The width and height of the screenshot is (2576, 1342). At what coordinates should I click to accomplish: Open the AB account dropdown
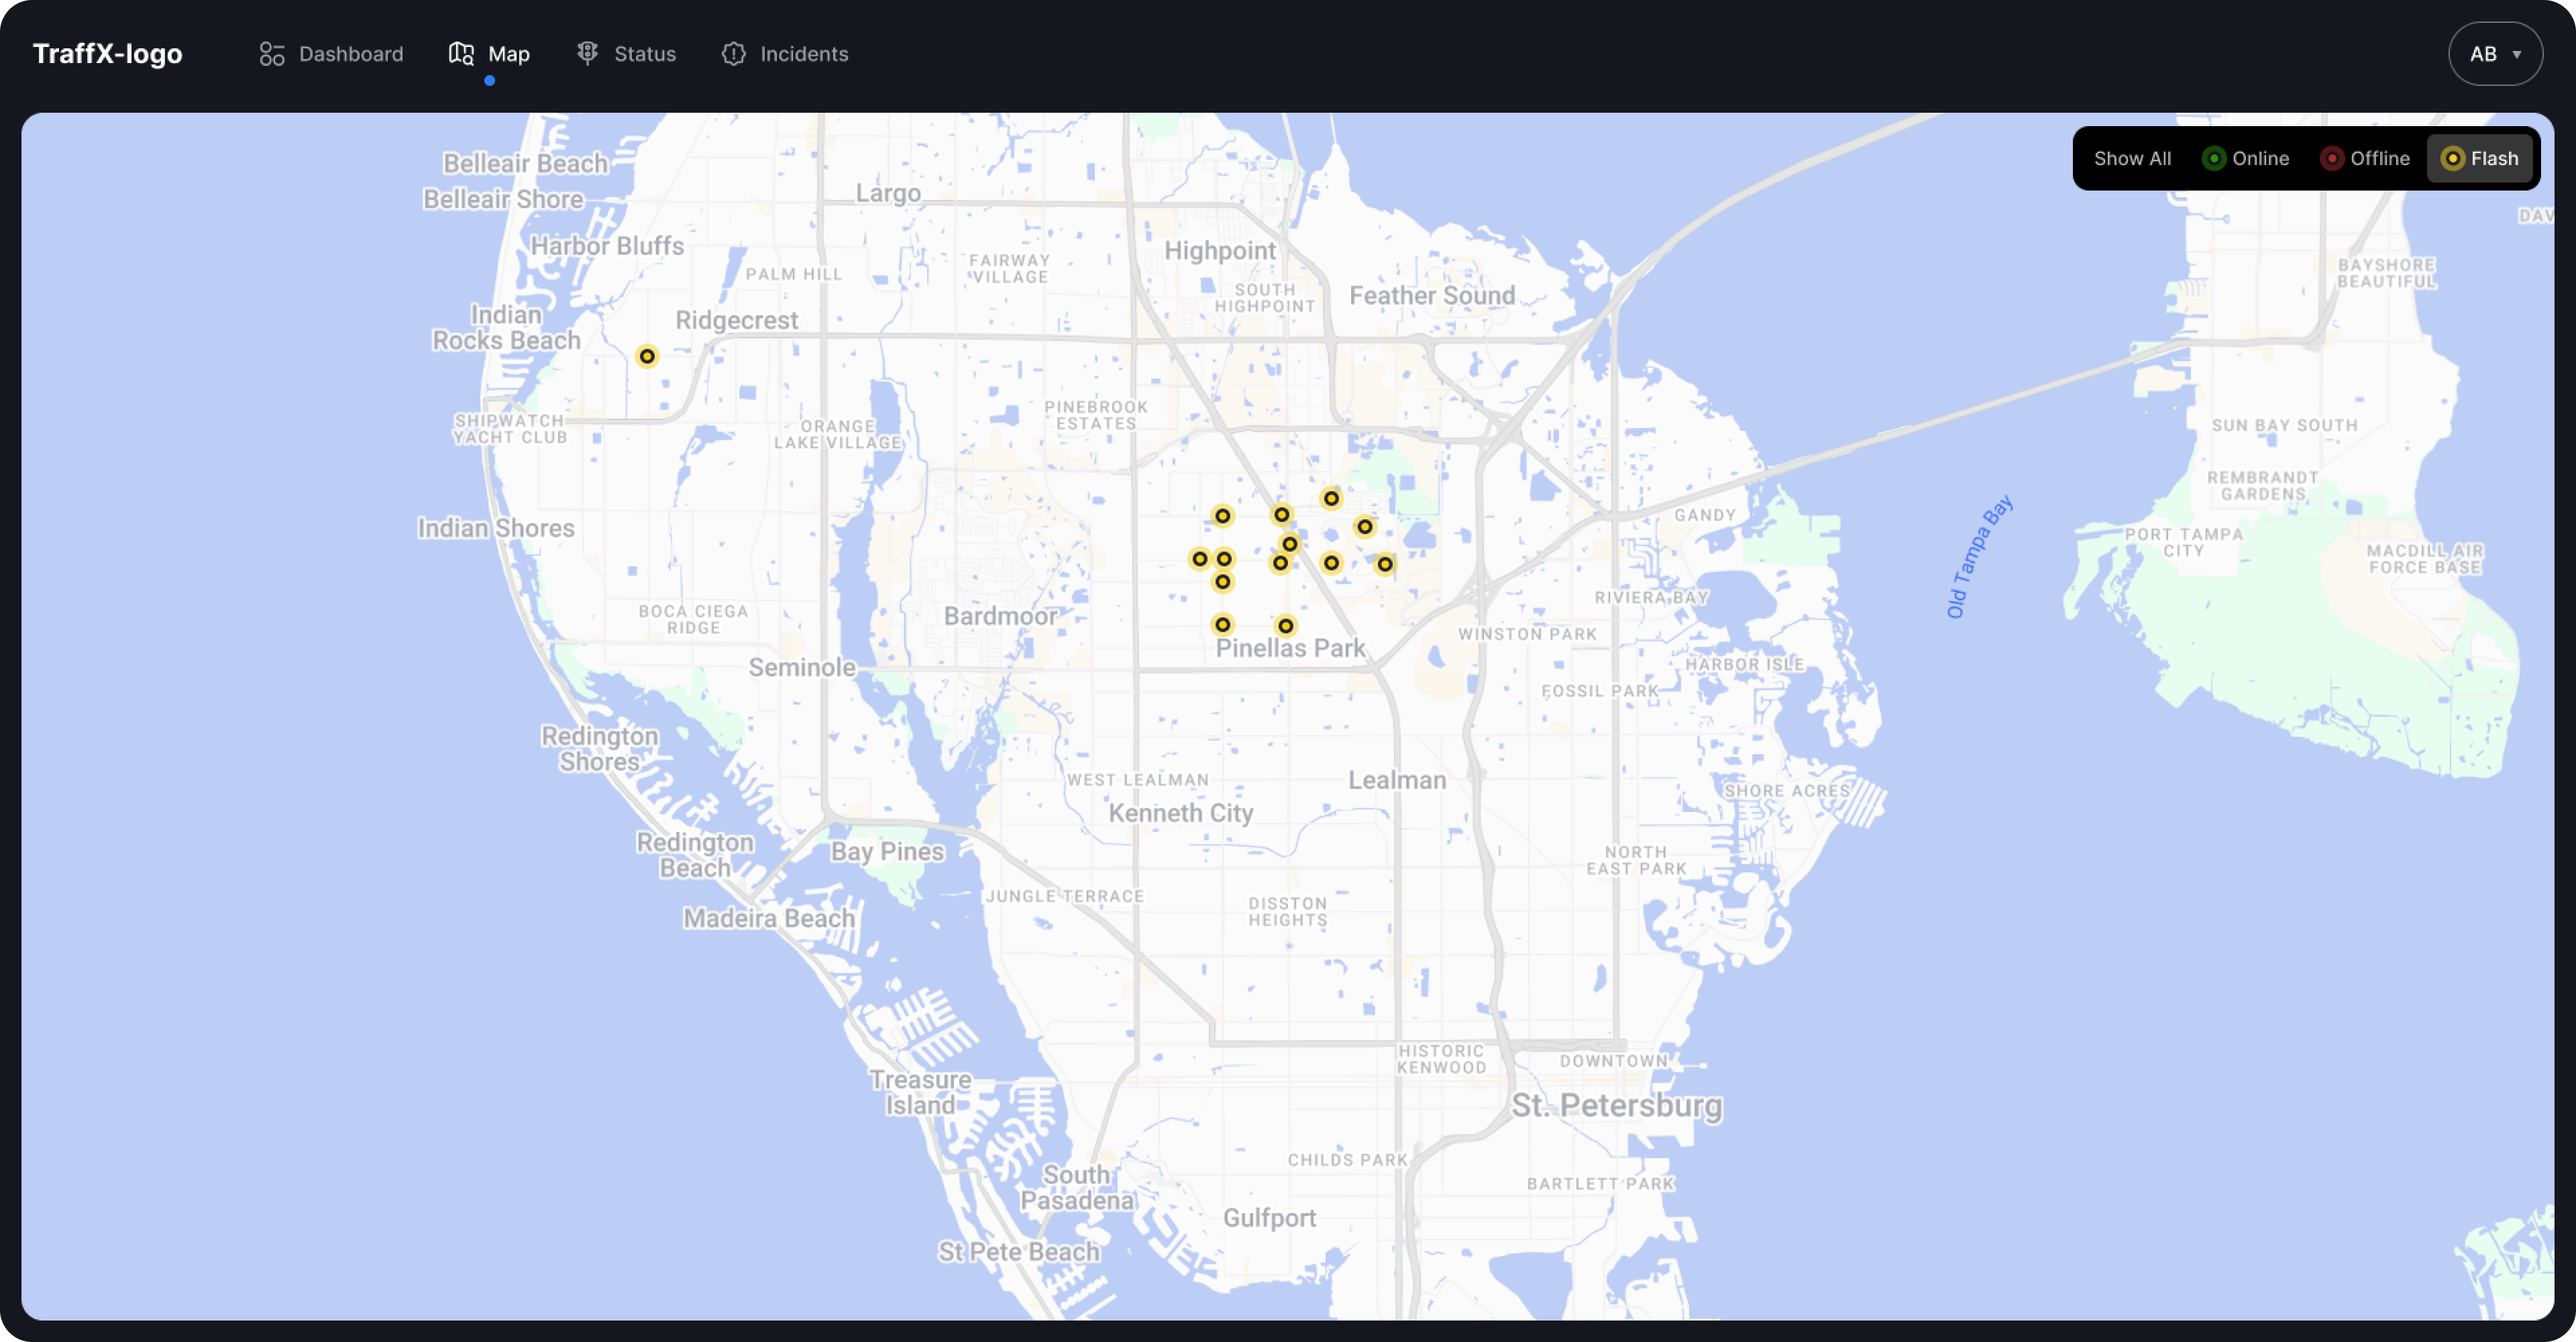point(2495,54)
